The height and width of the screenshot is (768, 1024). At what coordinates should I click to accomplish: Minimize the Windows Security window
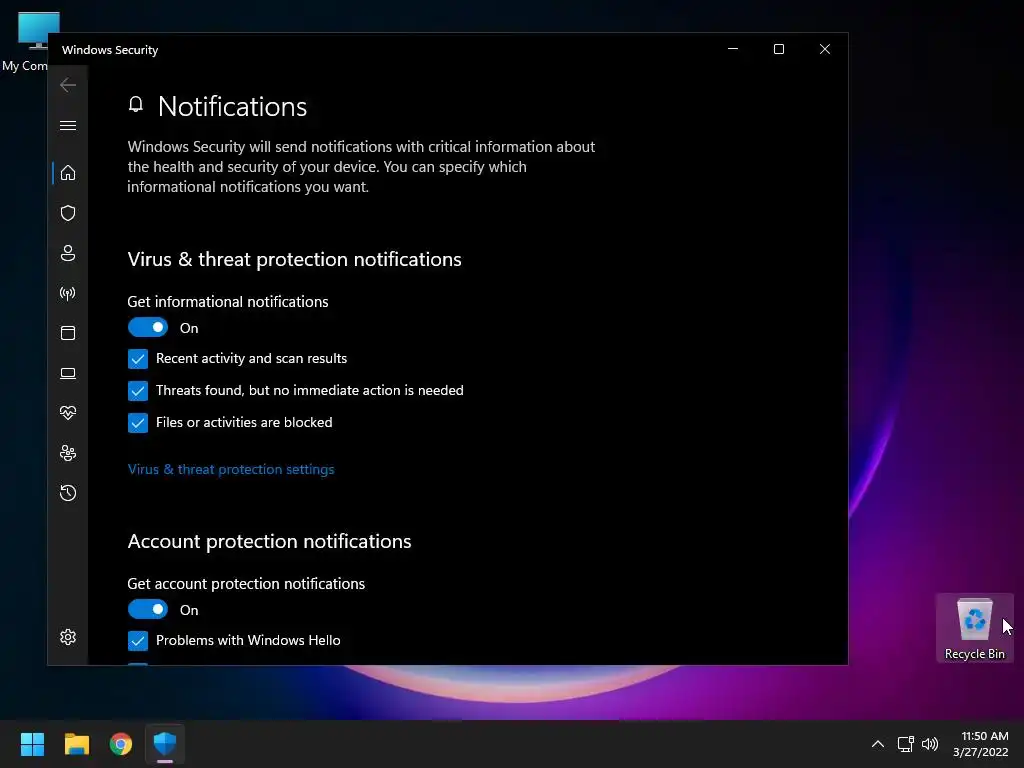733,49
